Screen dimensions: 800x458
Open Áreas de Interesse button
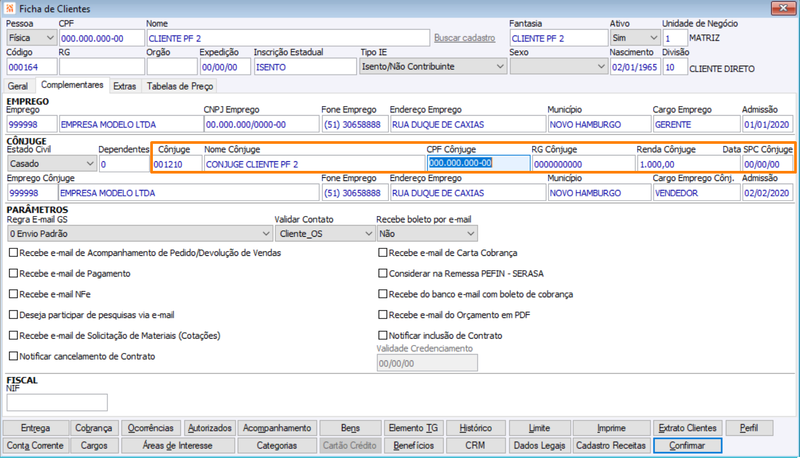pyautogui.click(x=178, y=445)
